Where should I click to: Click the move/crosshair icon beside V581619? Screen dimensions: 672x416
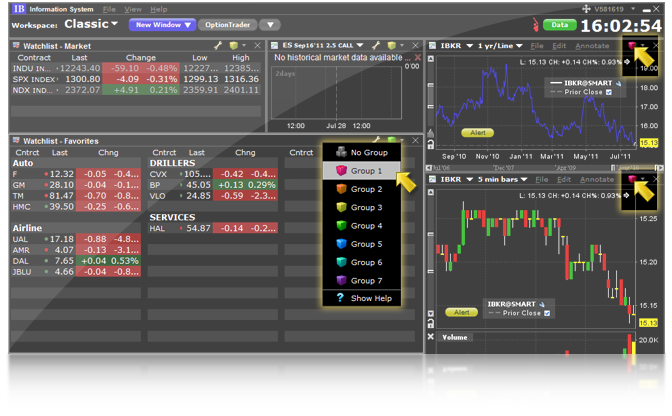point(586,9)
